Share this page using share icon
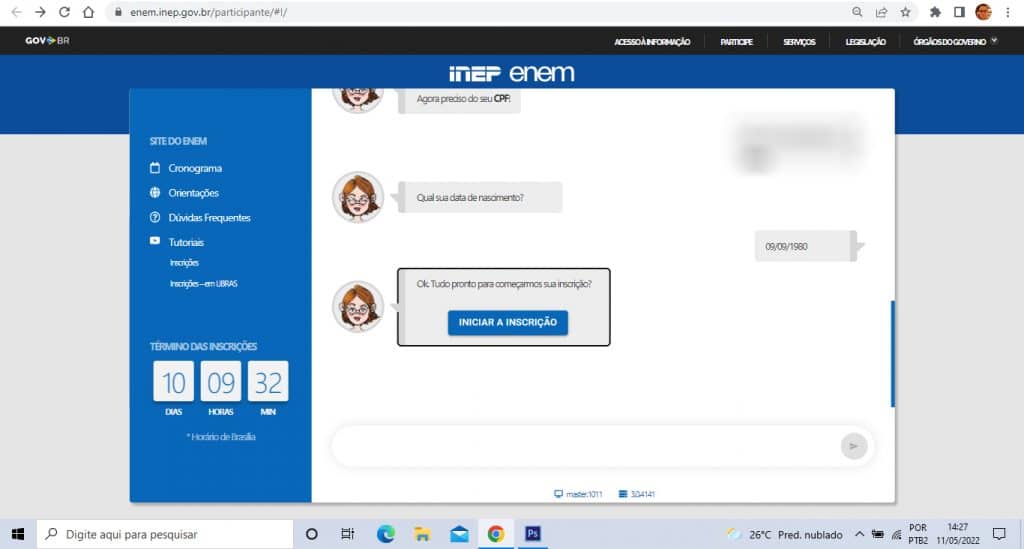The image size is (1024, 549). coord(882,12)
